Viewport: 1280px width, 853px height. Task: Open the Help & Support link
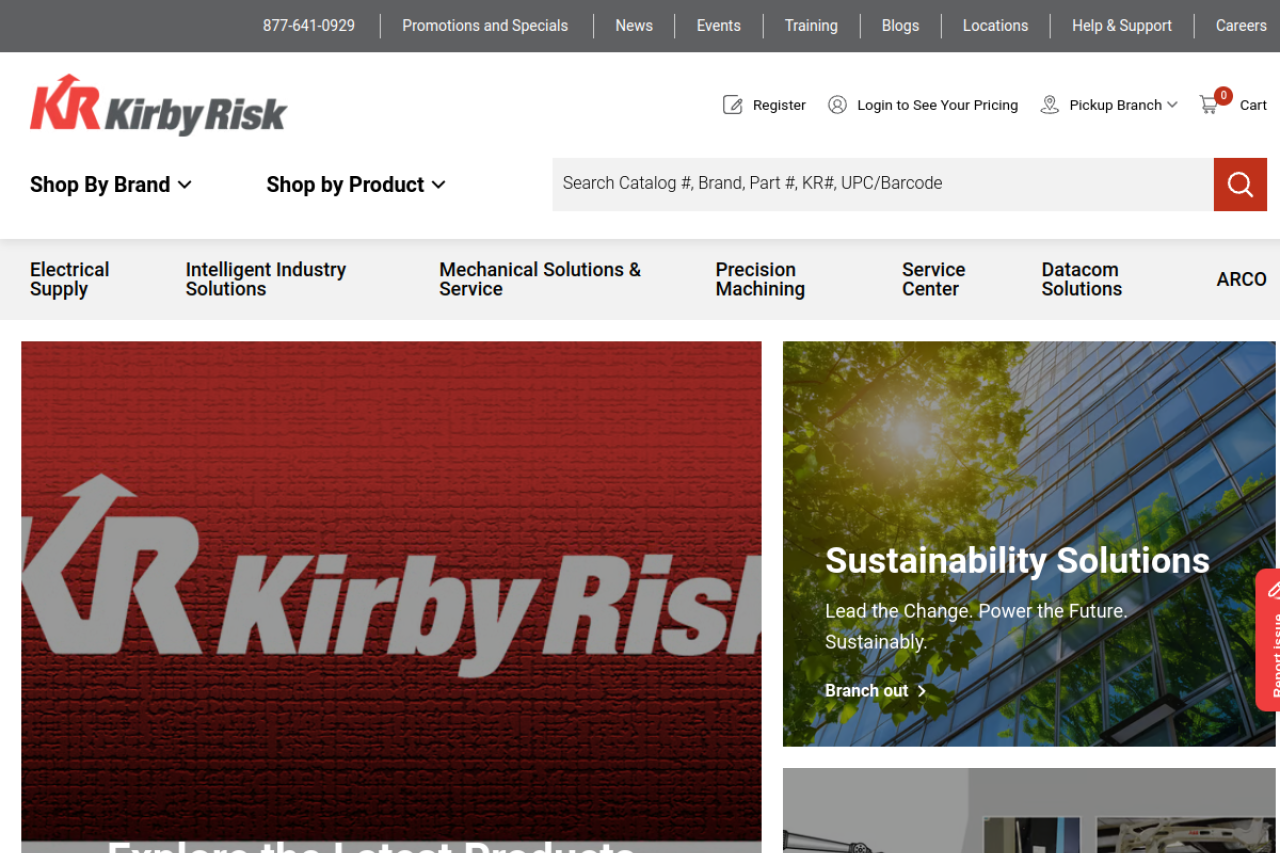coord(1121,26)
